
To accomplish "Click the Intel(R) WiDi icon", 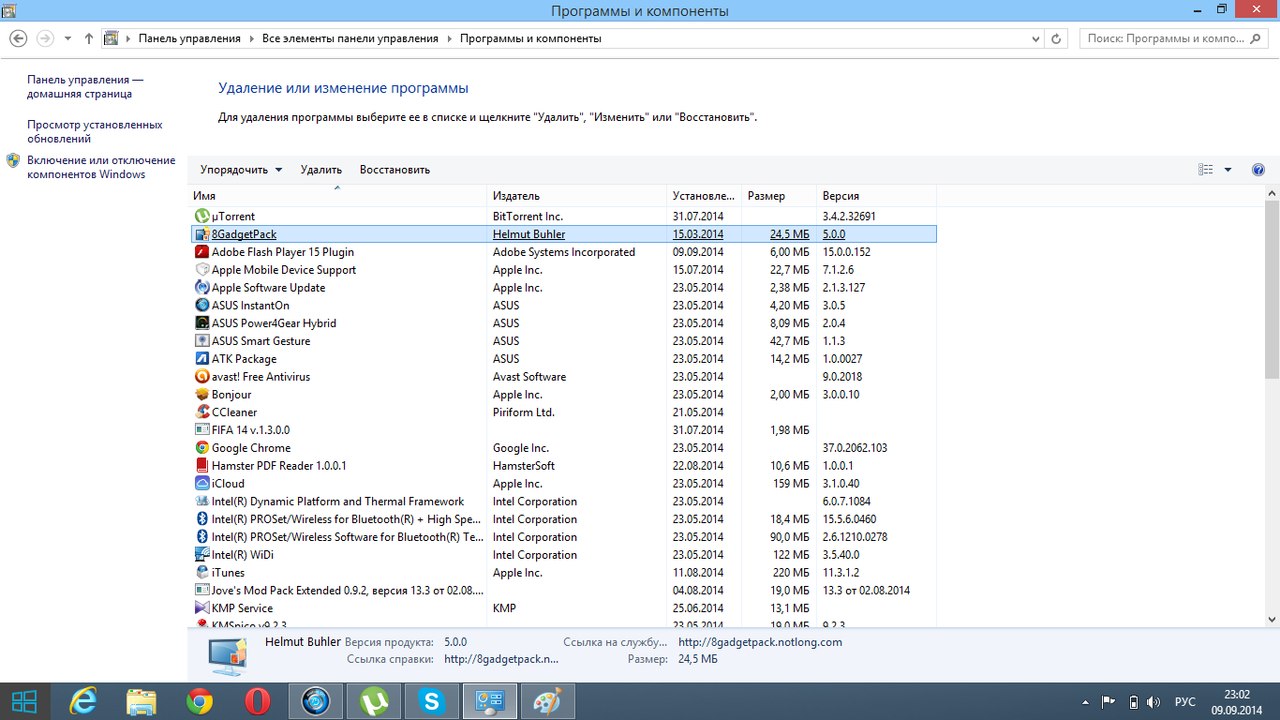I will 202,555.
